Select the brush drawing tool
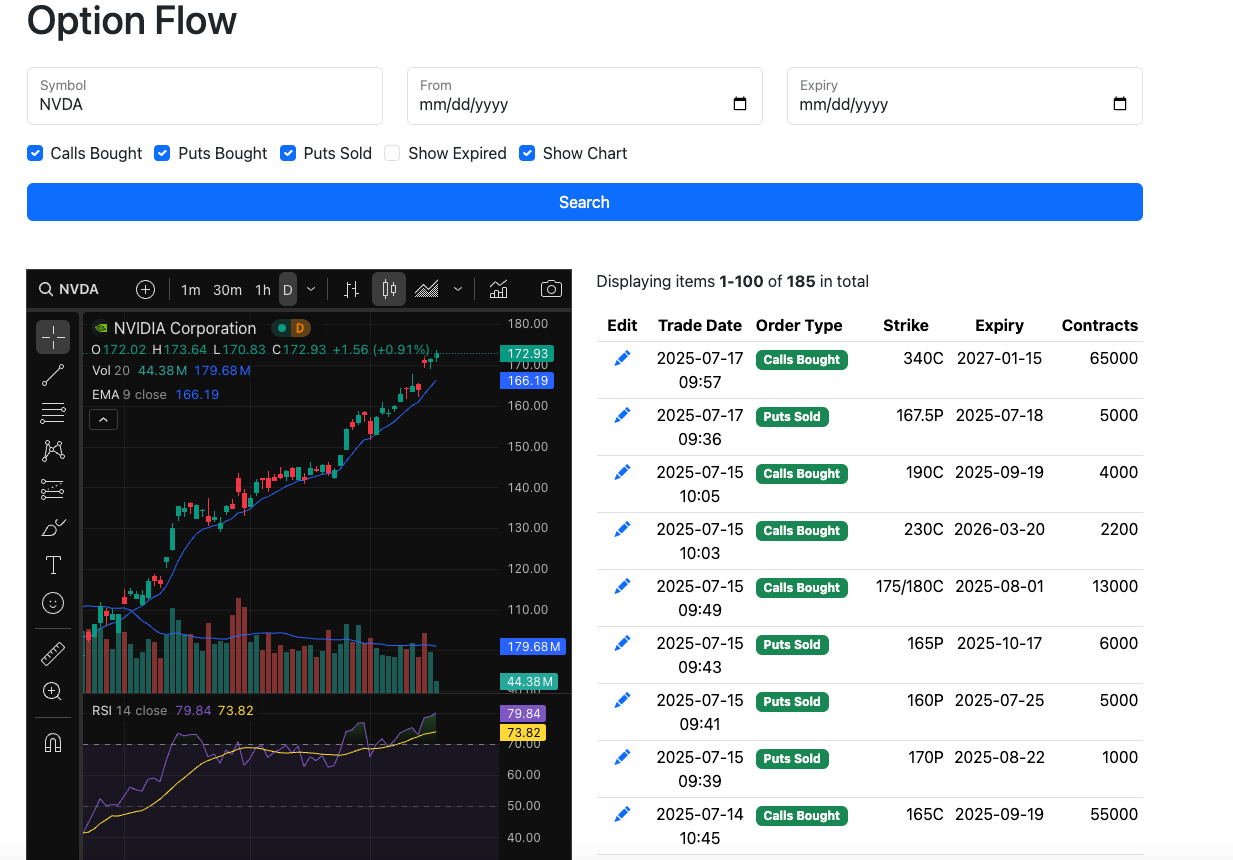The image size is (1233, 860). 53,527
